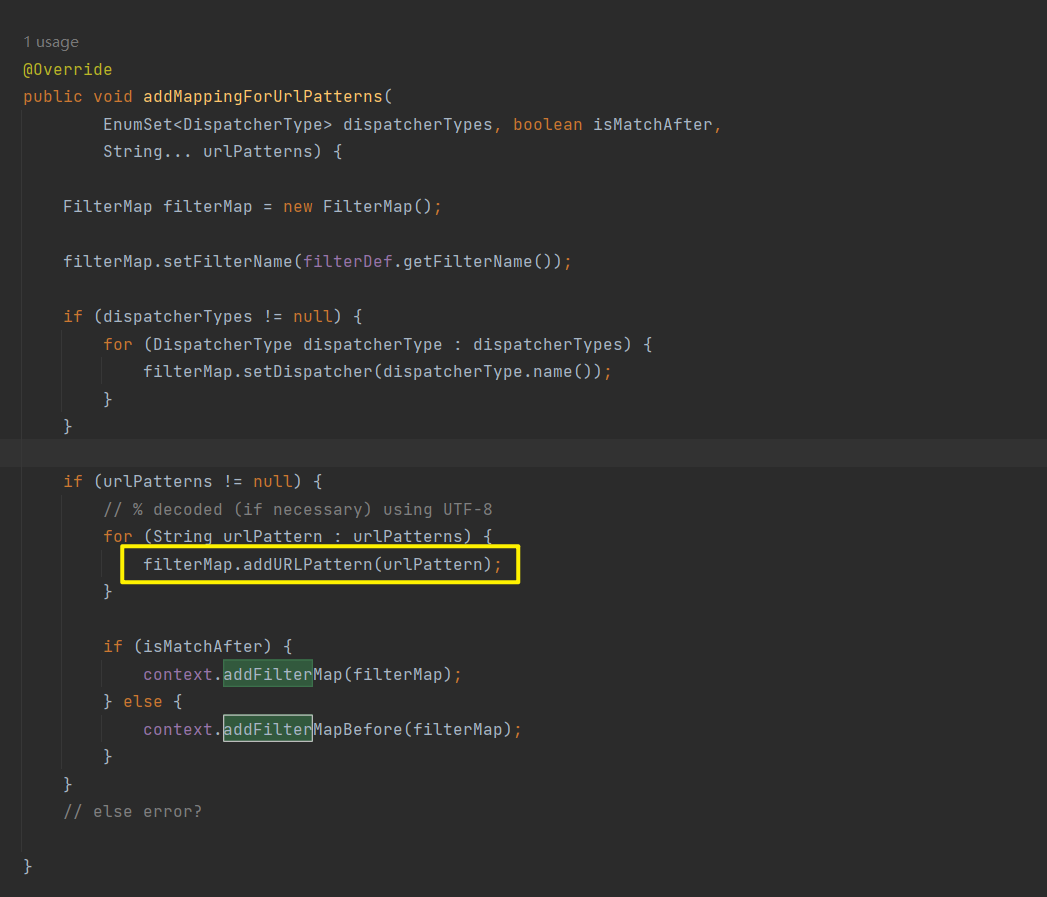Click the "% decoded" UTF-8 comment

297,509
